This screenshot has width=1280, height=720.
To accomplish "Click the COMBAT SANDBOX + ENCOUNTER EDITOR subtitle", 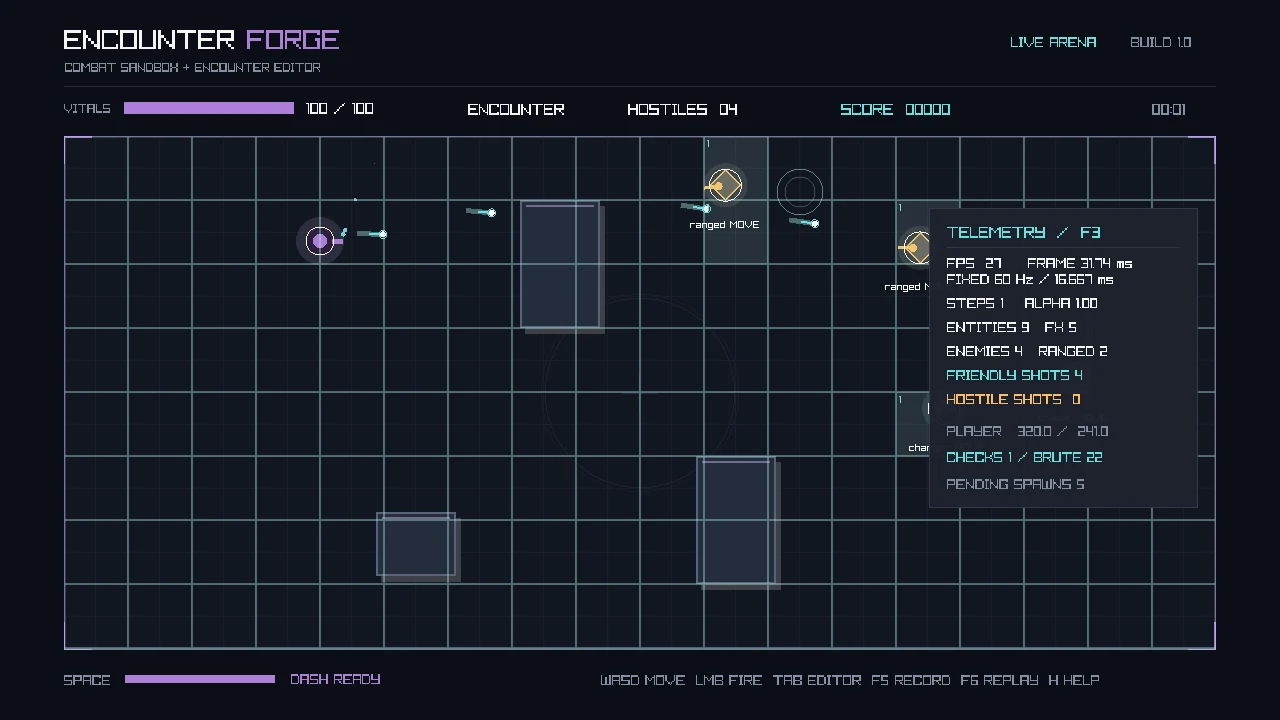I will pyautogui.click(x=192, y=67).
